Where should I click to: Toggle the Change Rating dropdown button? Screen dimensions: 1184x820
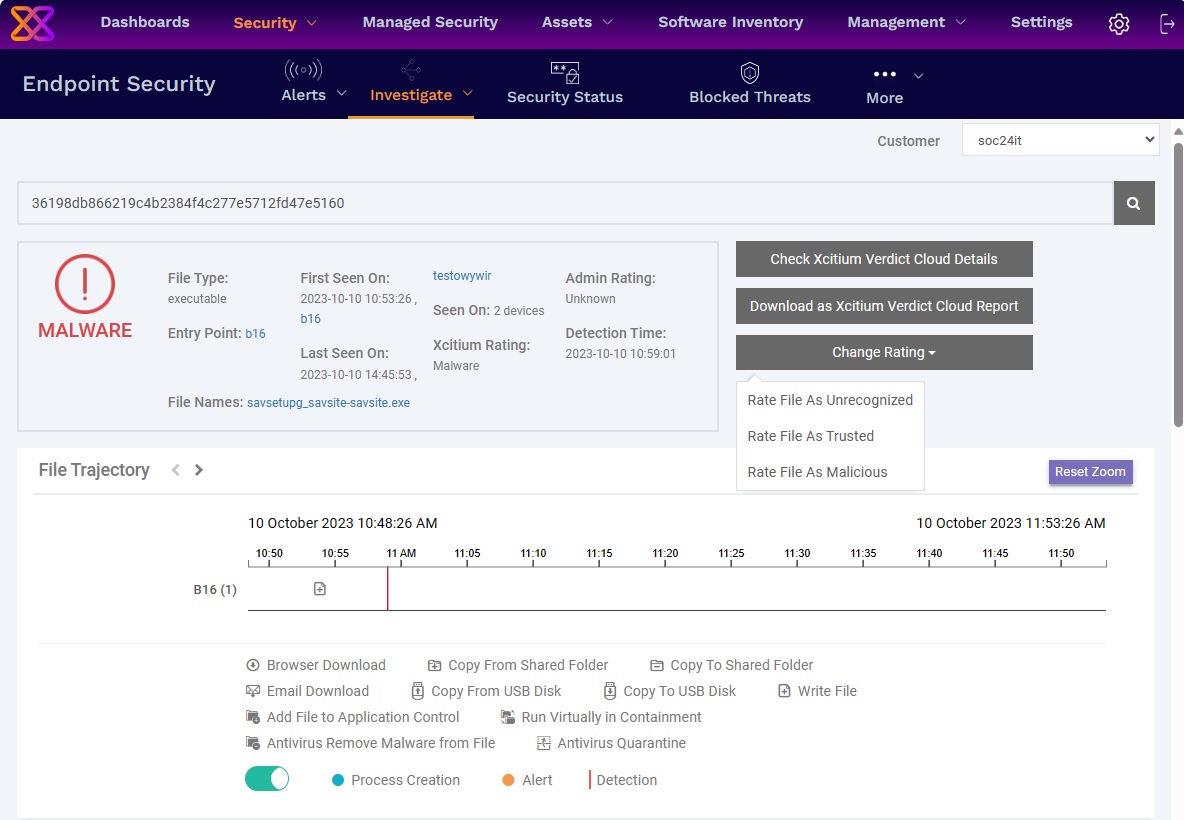tap(884, 353)
